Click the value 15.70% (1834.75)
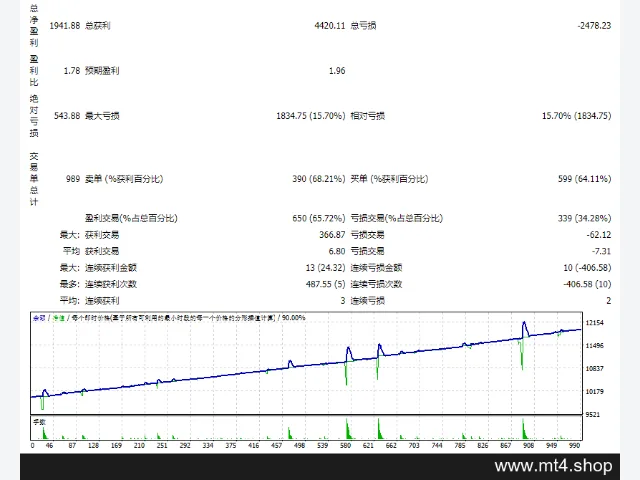This screenshot has width=640, height=480. (x=576, y=116)
